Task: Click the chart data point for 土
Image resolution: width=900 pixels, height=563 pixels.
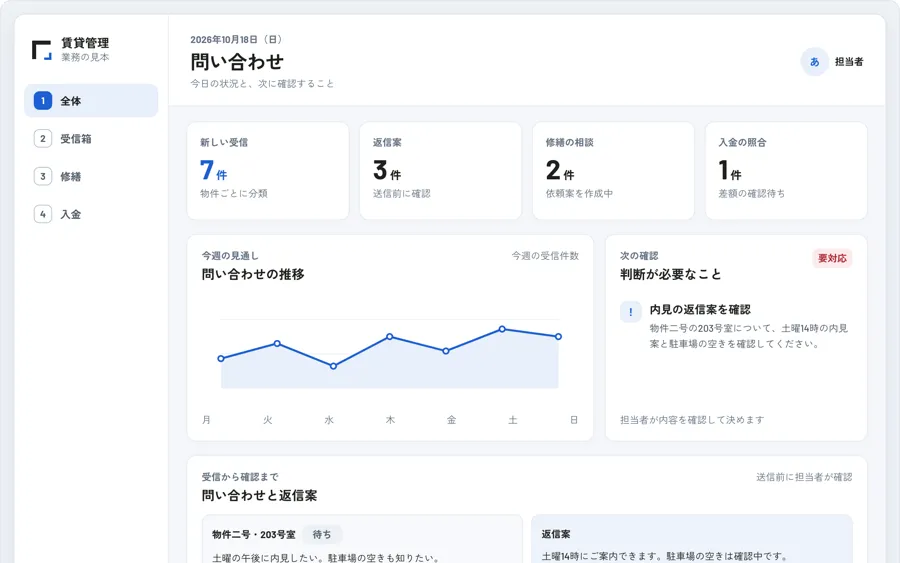Action: pyautogui.click(x=502, y=329)
